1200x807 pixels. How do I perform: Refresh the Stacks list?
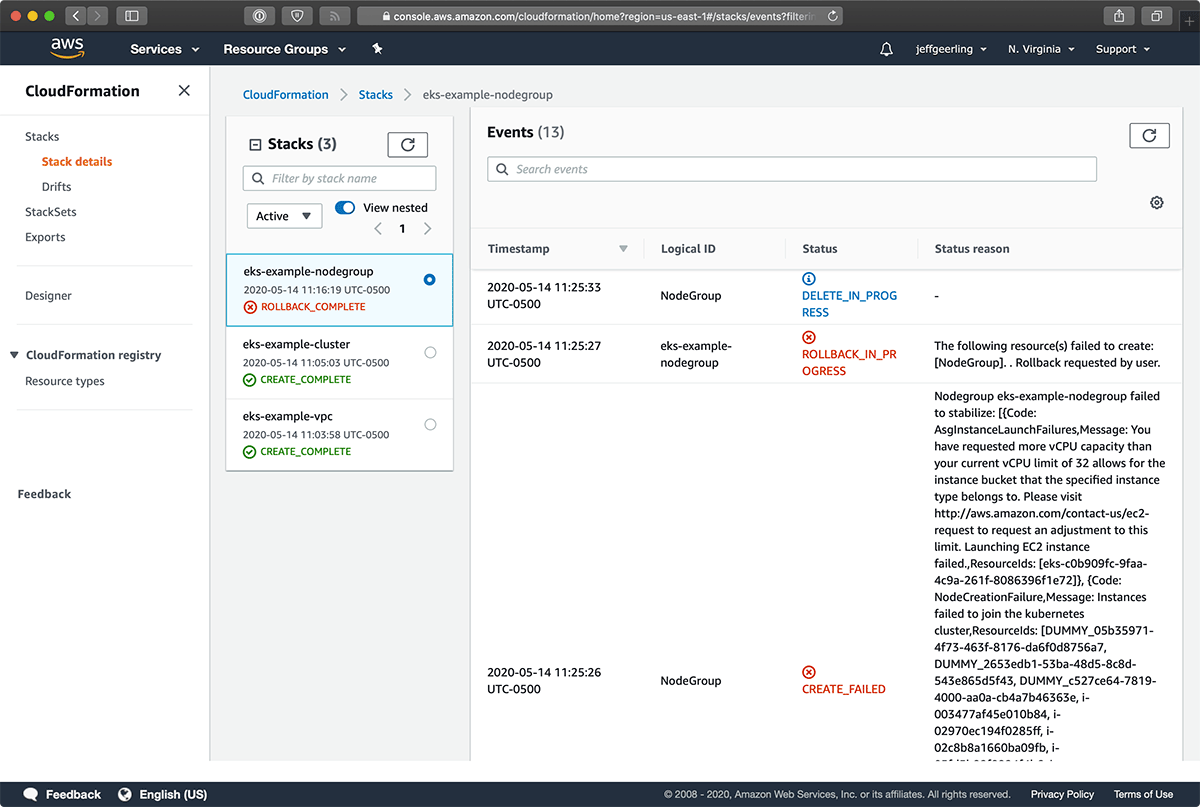pyautogui.click(x=407, y=145)
